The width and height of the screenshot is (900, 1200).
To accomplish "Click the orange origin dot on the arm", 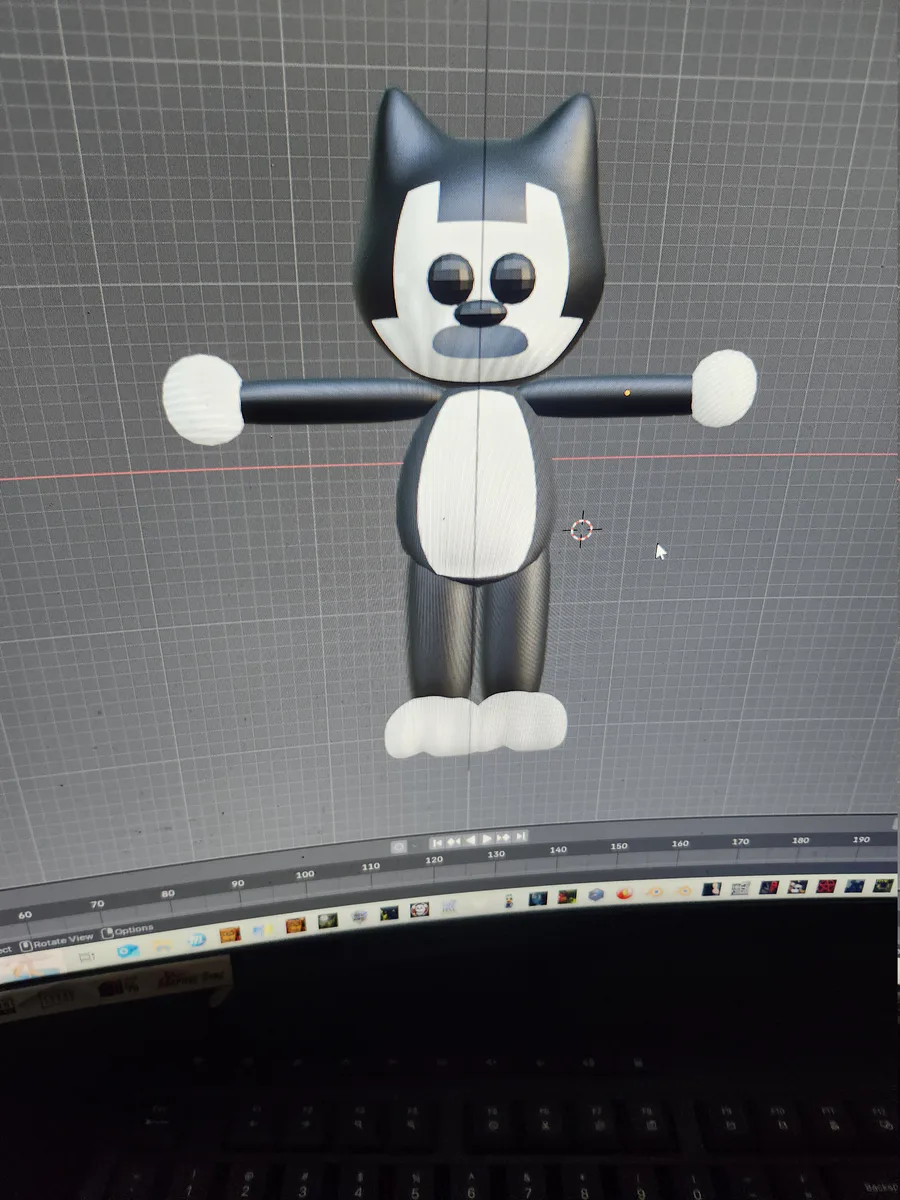I will (x=627, y=393).
